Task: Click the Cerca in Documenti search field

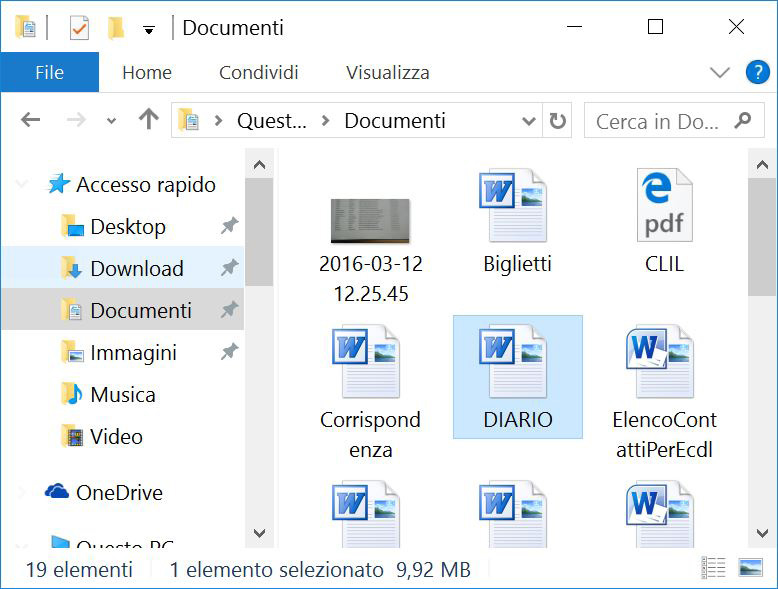Action: click(657, 121)
